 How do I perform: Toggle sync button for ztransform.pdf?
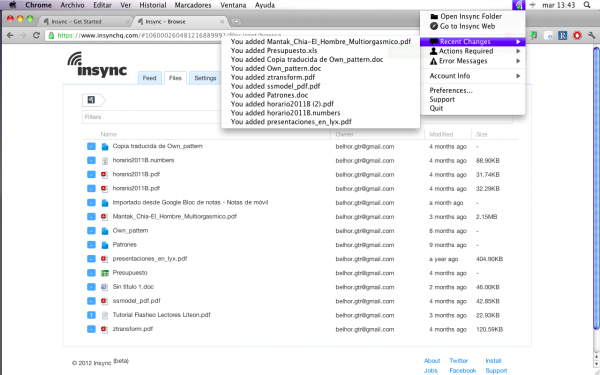coord(91,329)
